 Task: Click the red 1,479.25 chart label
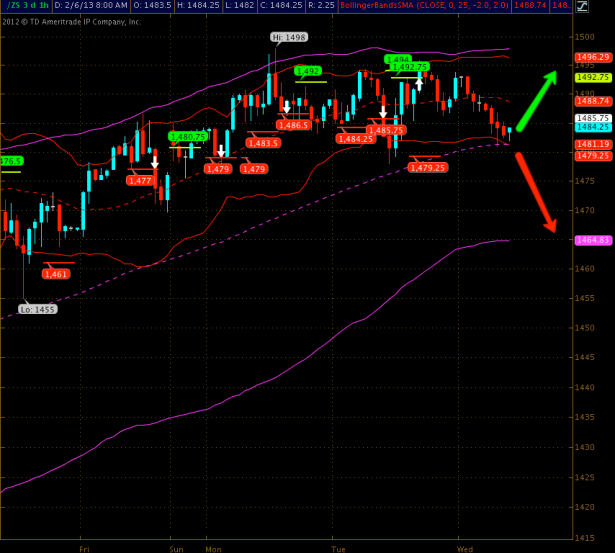point(428,167)
